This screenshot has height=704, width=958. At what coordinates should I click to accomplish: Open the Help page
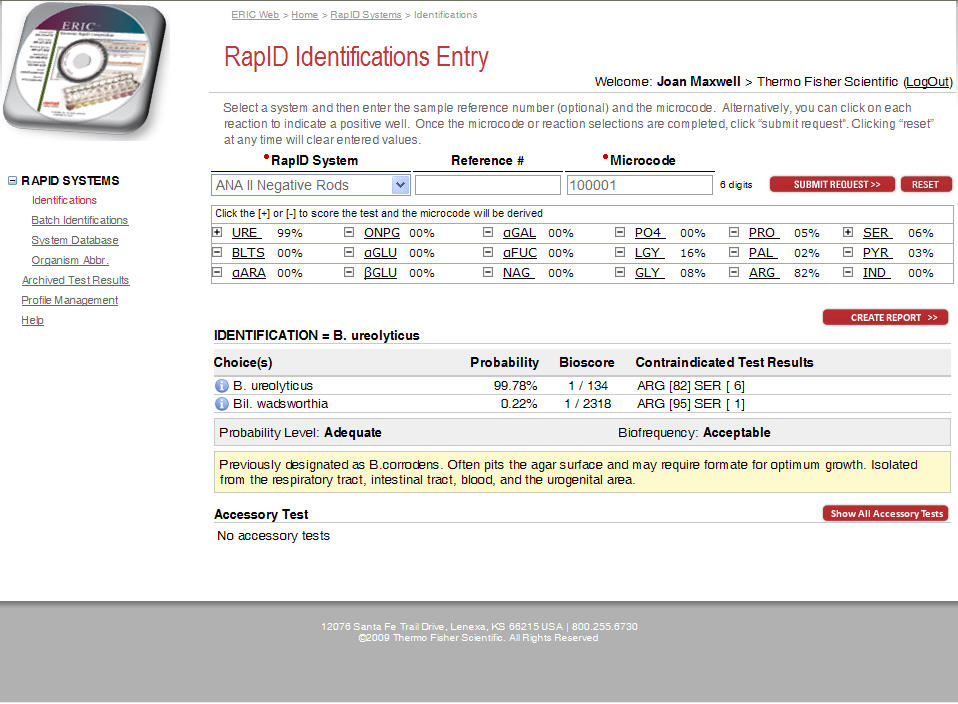[x=32, y=320]
